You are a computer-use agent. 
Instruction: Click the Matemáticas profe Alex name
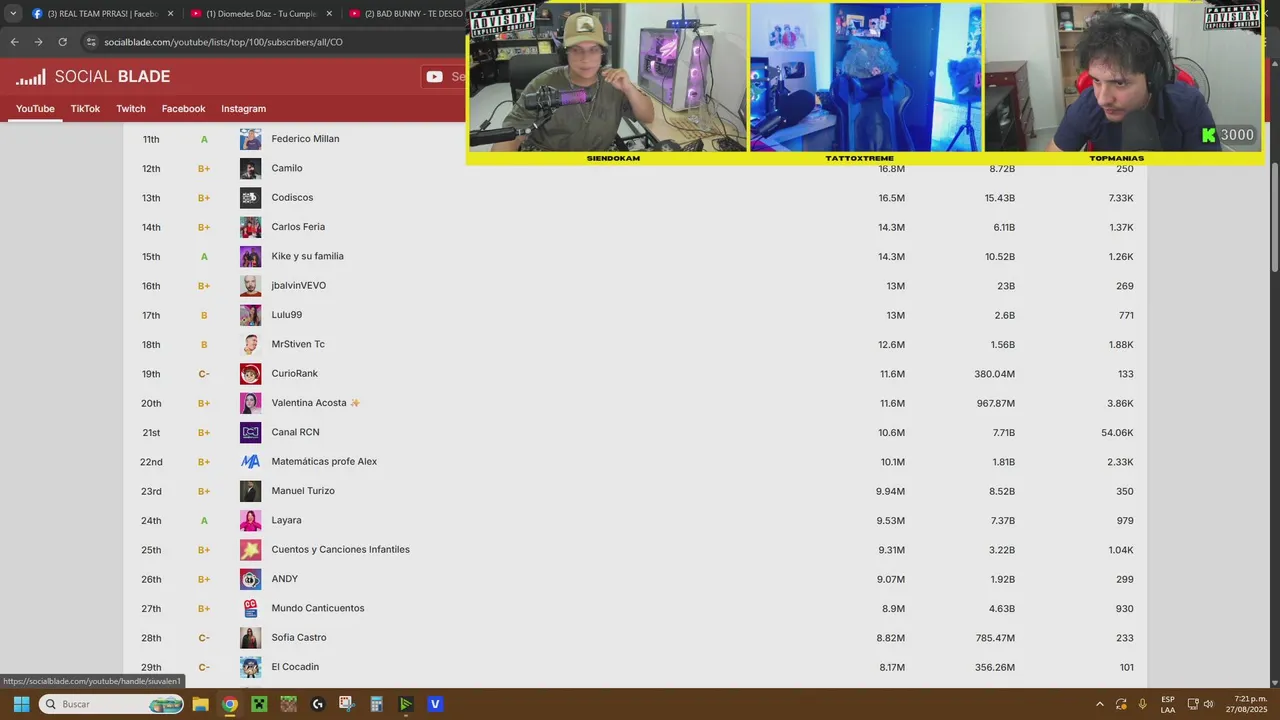pyautogui.click(x=324, y=462)
